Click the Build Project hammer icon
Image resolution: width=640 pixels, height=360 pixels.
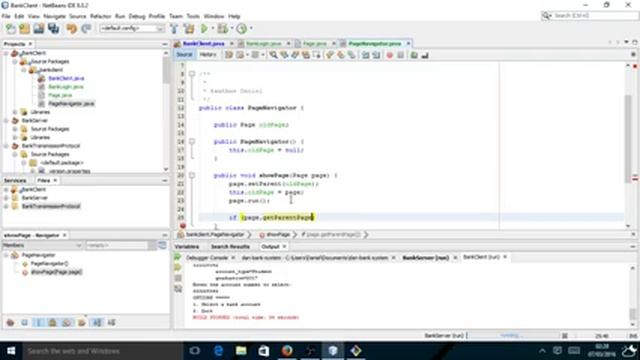(174, 29)
